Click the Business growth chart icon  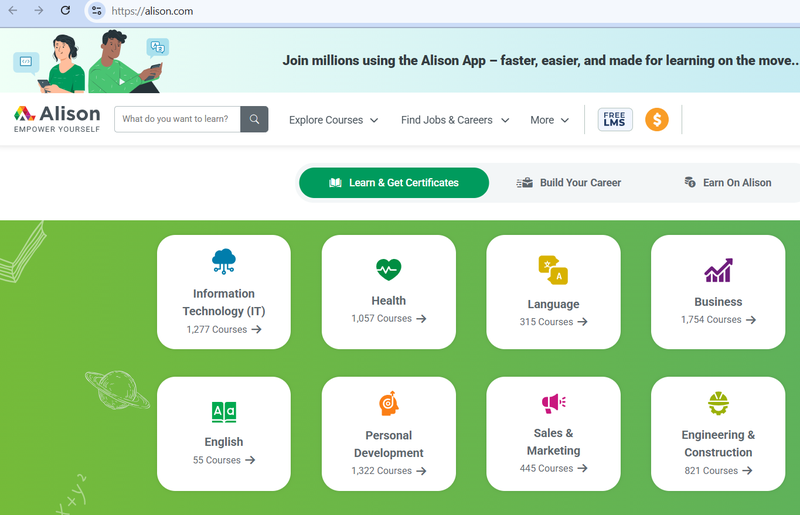718,270
